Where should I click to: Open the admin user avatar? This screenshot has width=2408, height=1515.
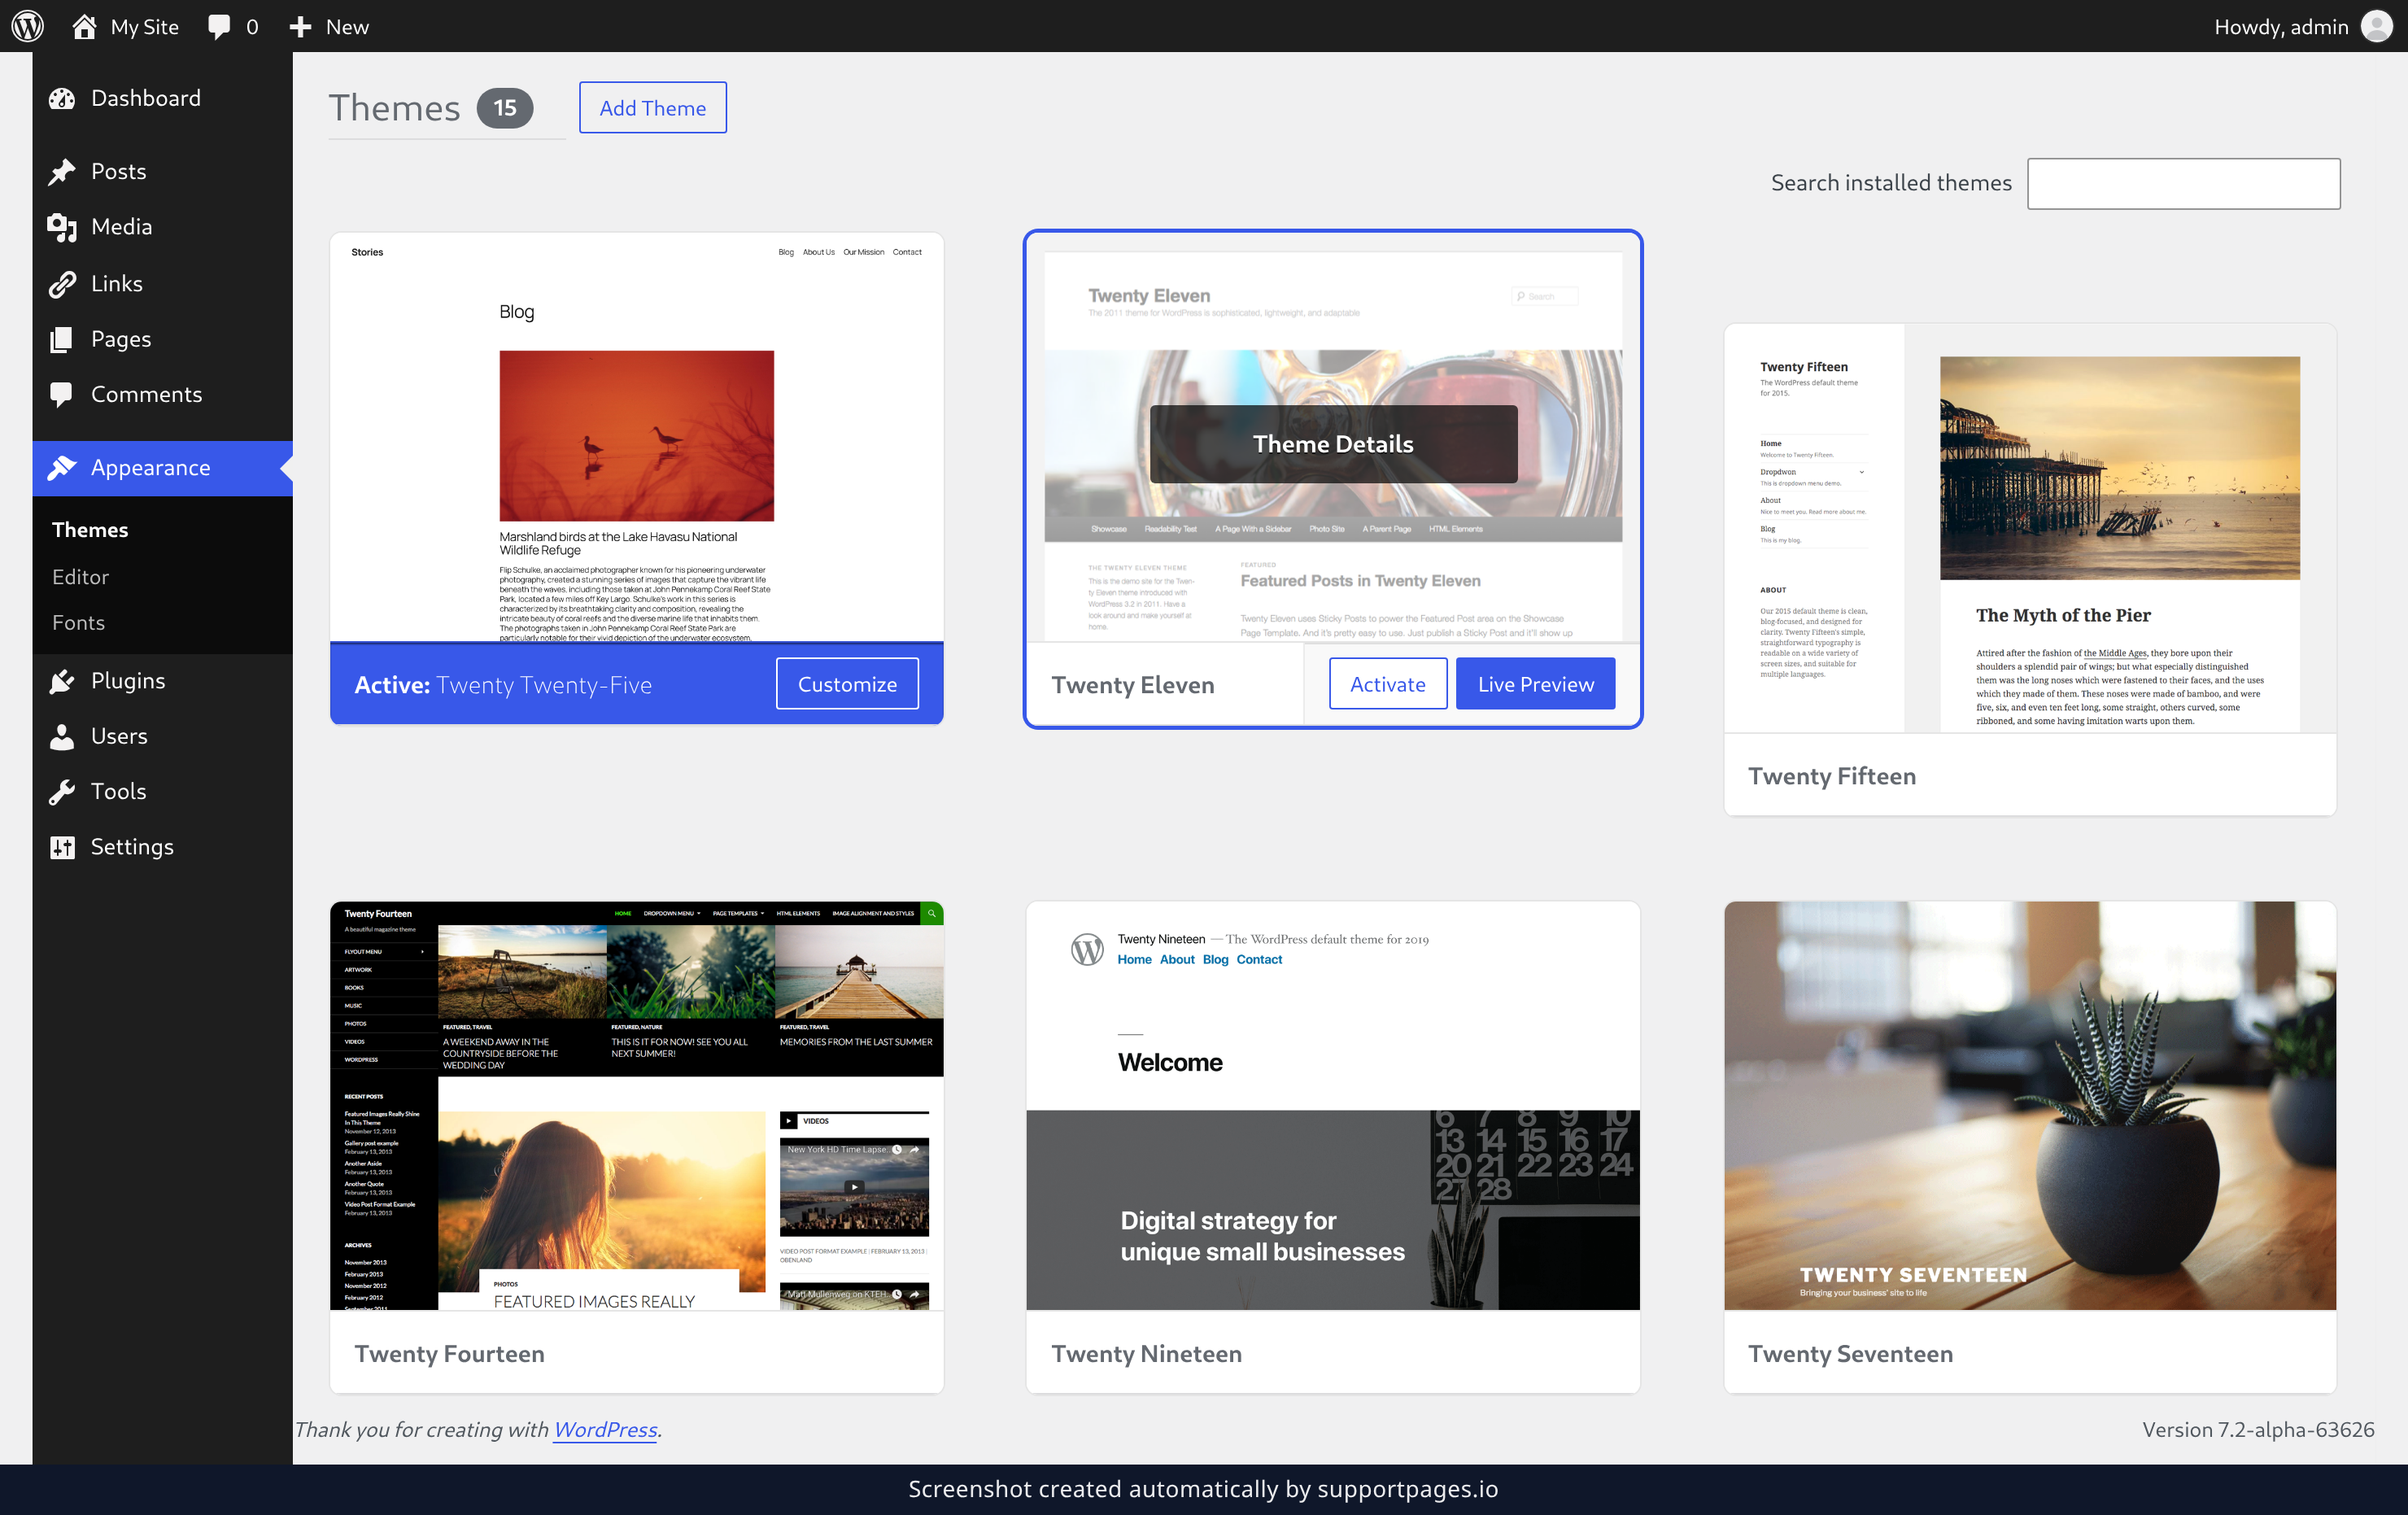click(x=2377, y=26)
